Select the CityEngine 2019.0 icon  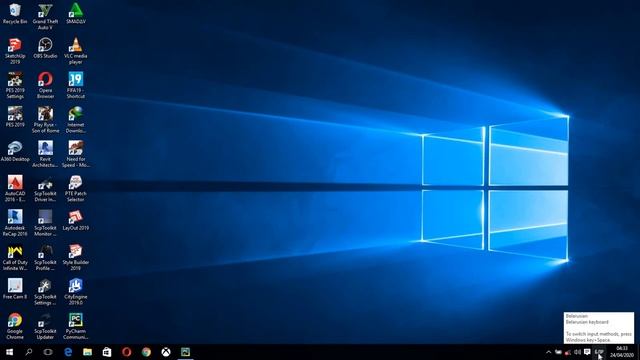coord(76,292)
